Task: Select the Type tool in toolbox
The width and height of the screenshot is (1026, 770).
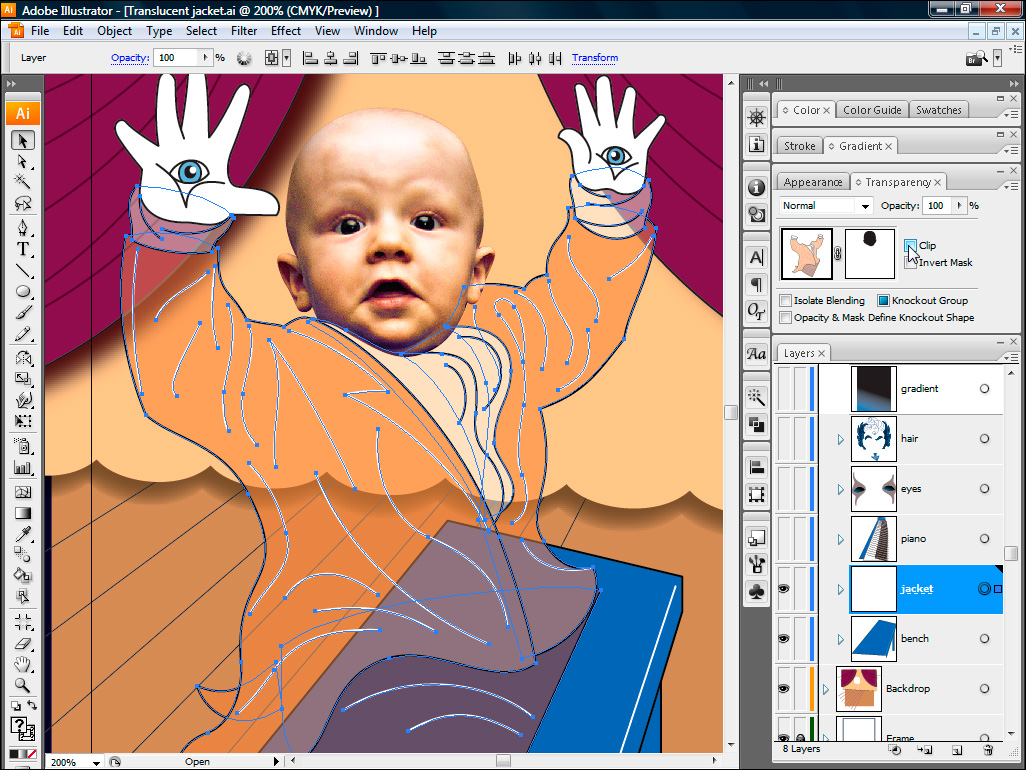Action: [x=22, y=249]
